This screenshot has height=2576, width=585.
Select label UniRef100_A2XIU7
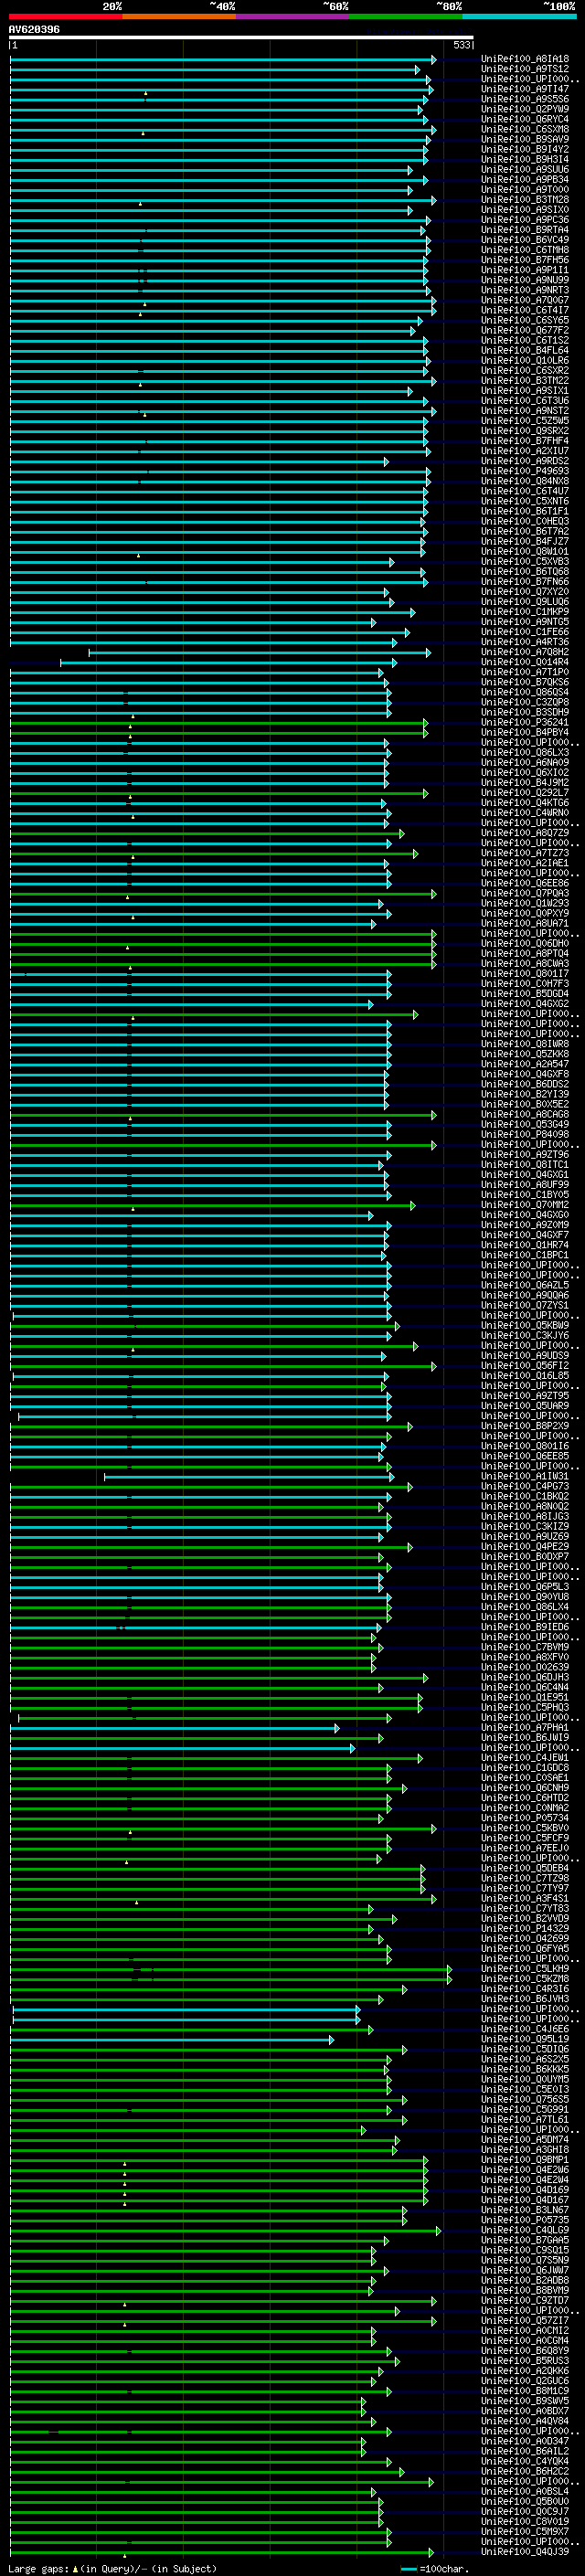525,451
